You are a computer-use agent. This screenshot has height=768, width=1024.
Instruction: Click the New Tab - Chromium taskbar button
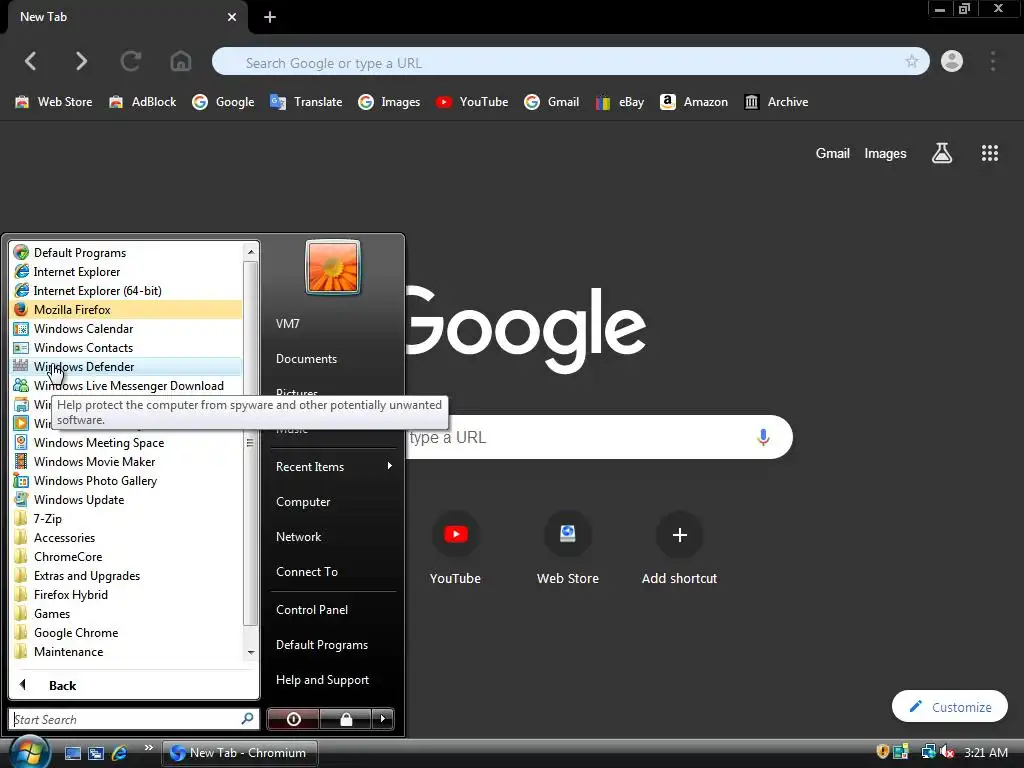(239, 753)
